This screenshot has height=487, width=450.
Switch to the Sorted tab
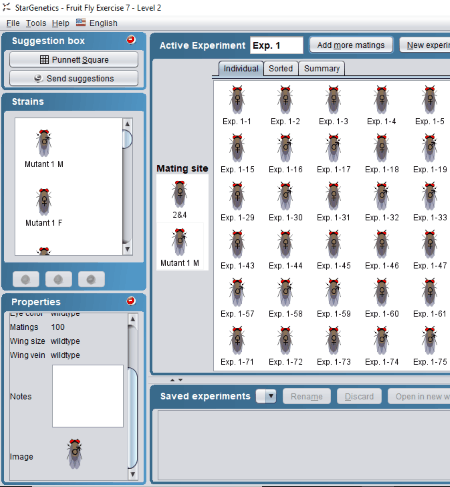pyautogui.click(x=281, y=68)
